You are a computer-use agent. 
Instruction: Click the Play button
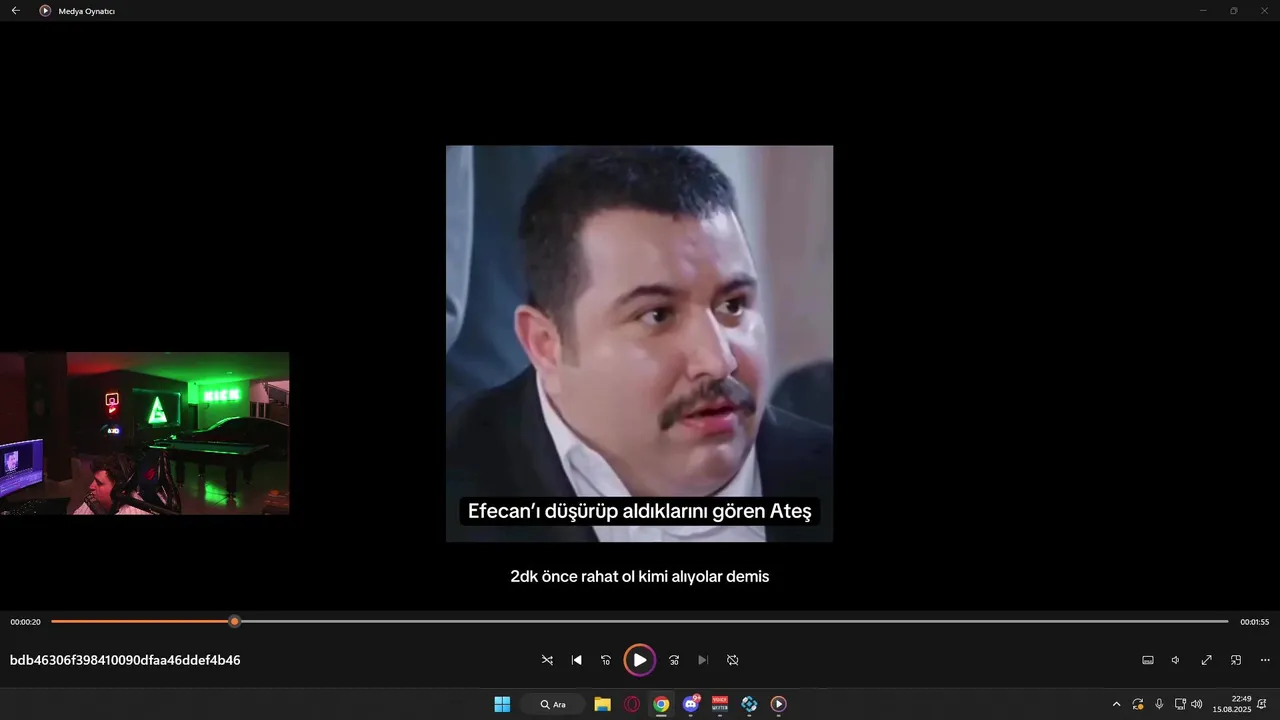(x=640, y=660)
